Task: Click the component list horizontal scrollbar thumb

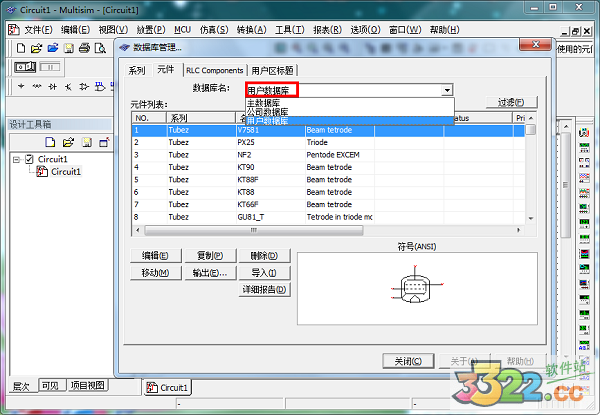Action: coord(254,230)
